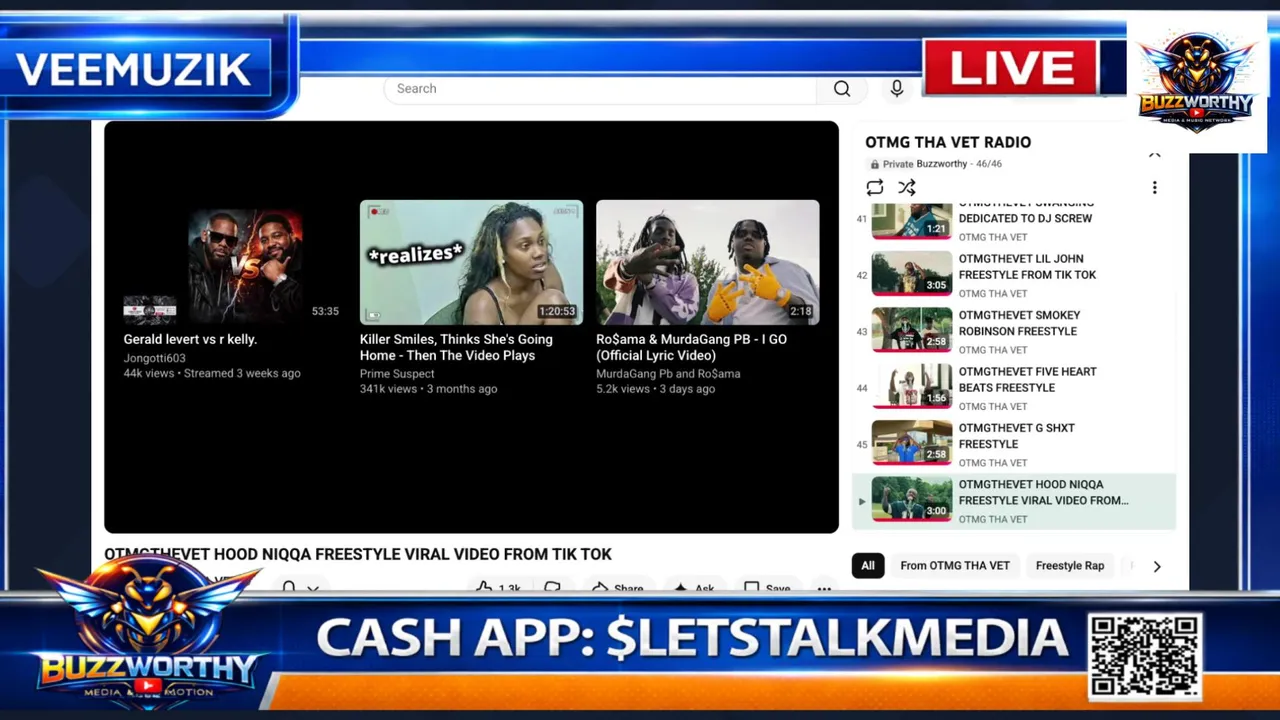Click title 'Killer Smiles, Thinks She's Going Home'
The image size is (1280, 720).
click(456, 347)
